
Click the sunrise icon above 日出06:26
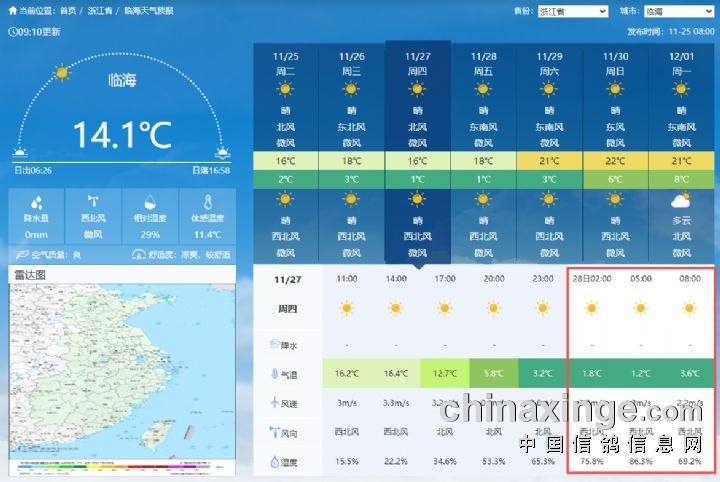pyautogui.click(x=20, y=153)
